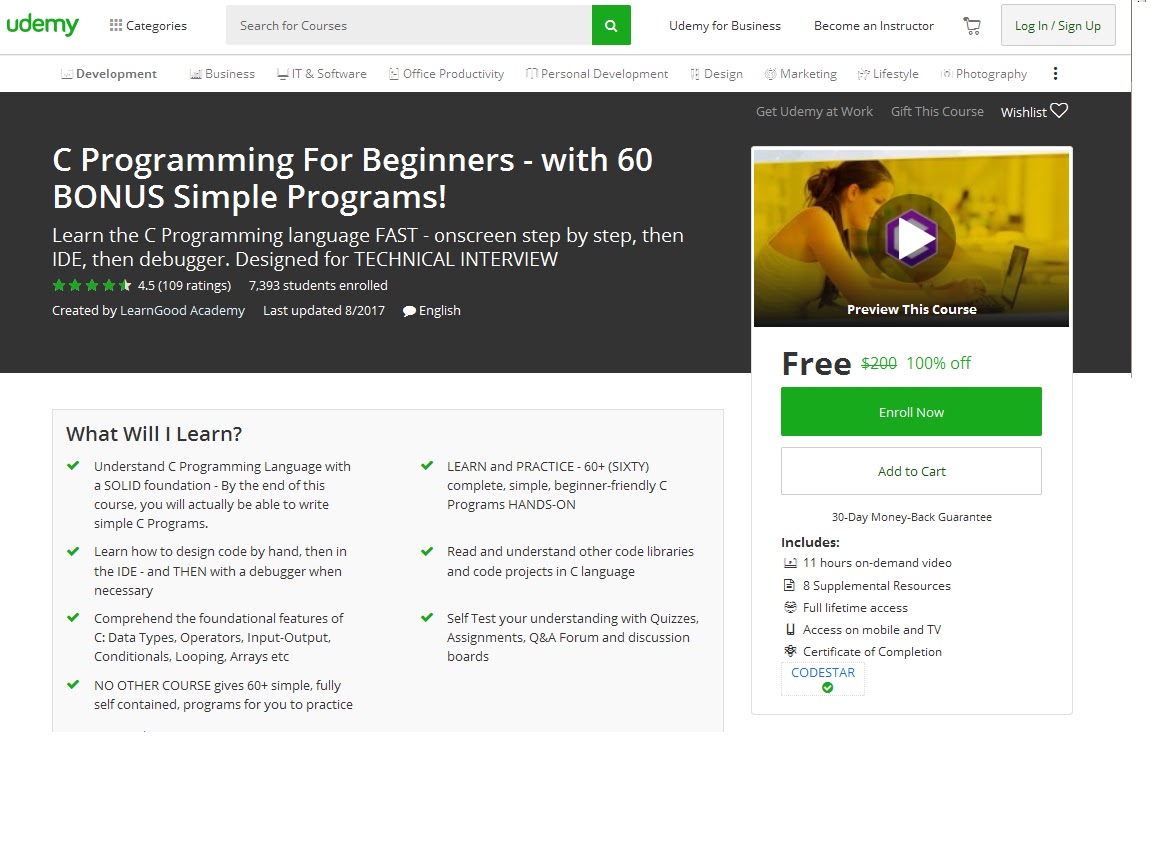The image size is (1152, 864).
Task: Click the $200 strikethrough price
Action: (x=879, y=363)
